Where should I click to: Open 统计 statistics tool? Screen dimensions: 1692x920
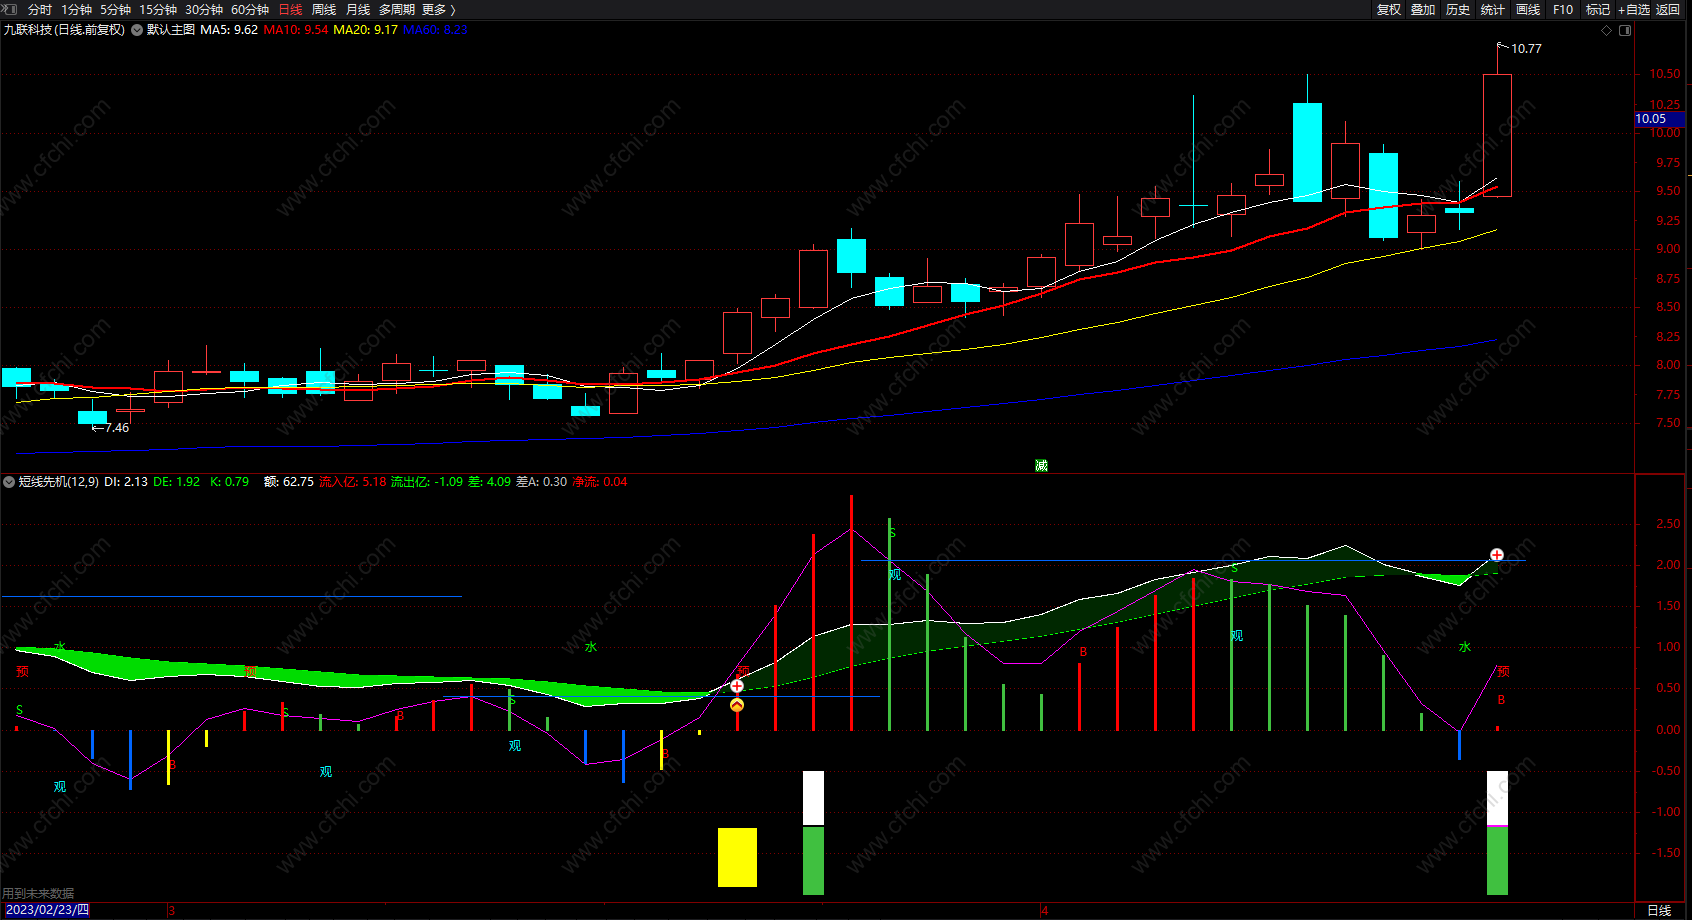point(1493,9)
